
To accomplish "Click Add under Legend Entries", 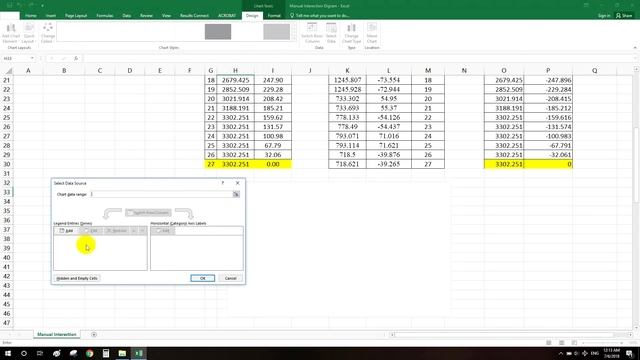I will click(66, 231).
